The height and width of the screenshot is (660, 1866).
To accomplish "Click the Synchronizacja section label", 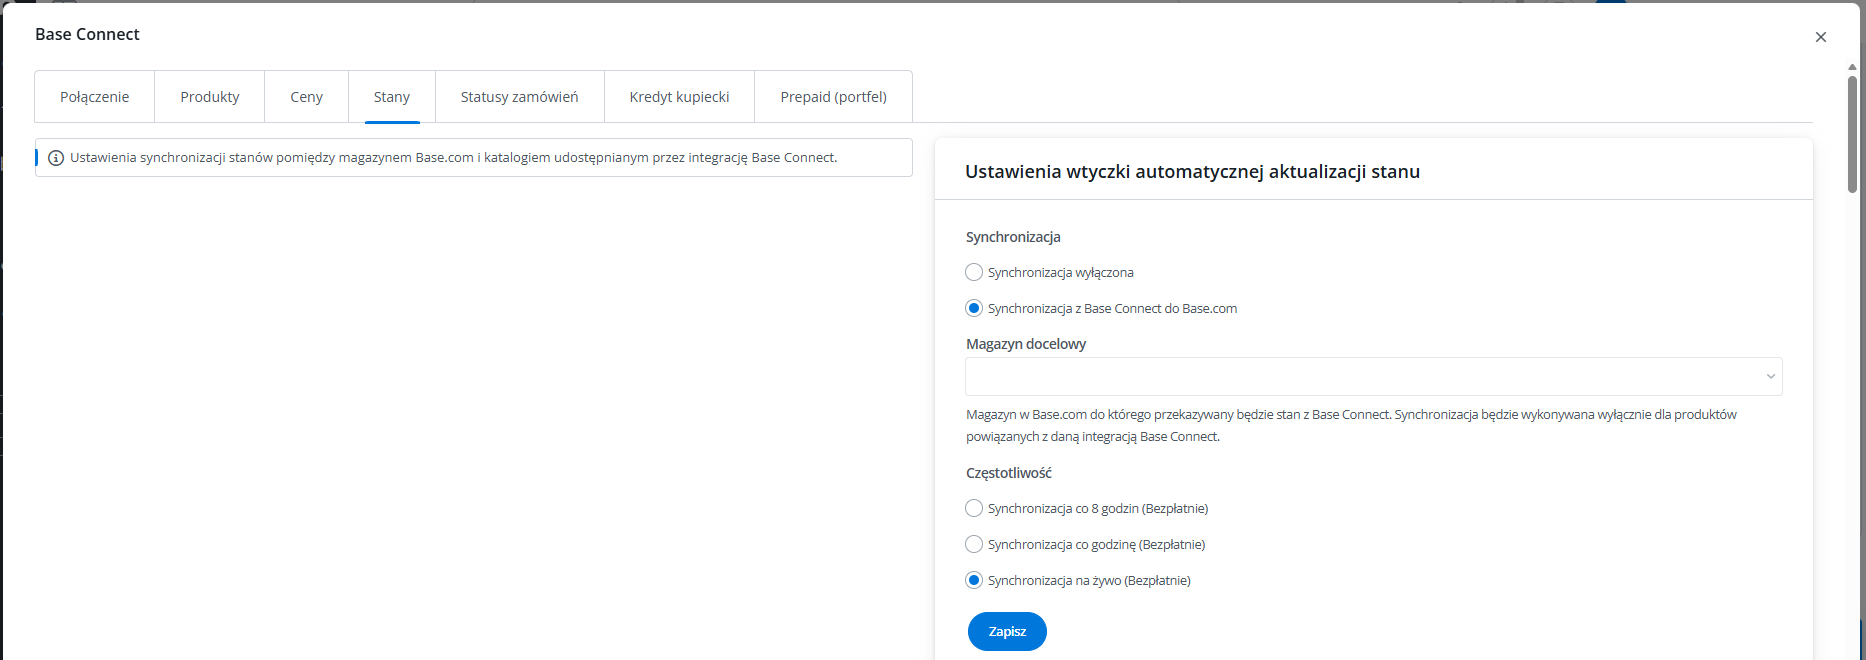I will (x=1013, y=237).
